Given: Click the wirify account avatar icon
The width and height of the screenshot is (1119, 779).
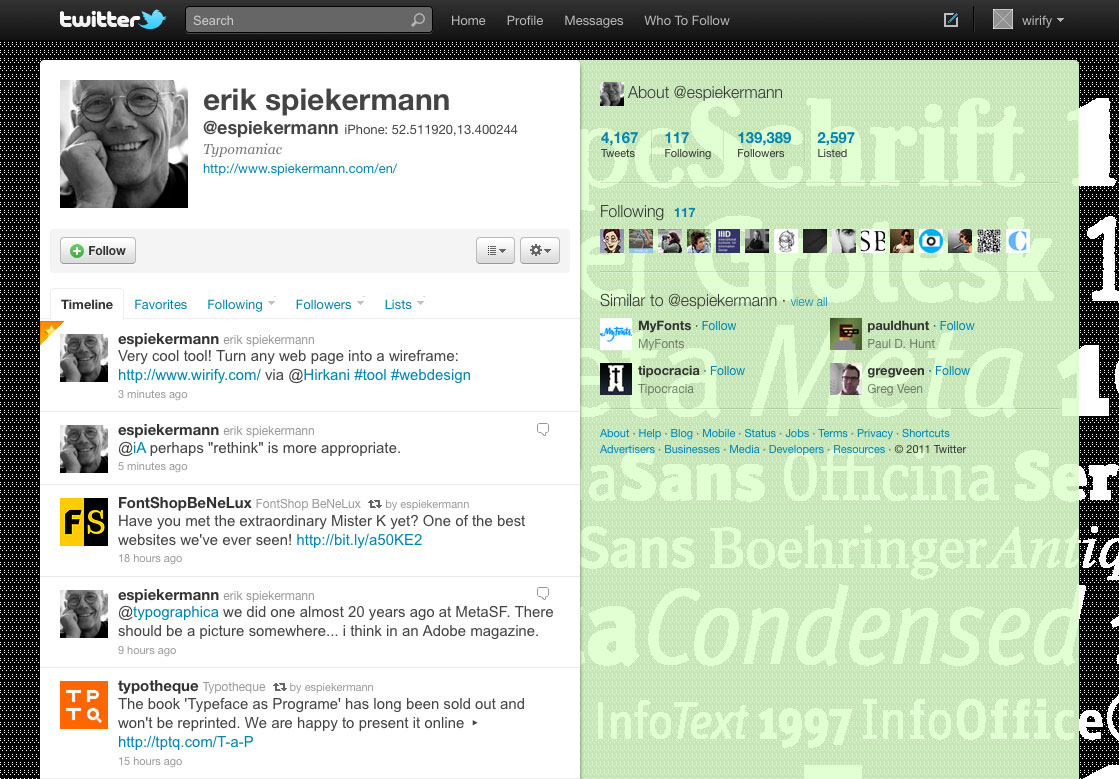Looking at the screenshot, I should (x=1003, y=20).
